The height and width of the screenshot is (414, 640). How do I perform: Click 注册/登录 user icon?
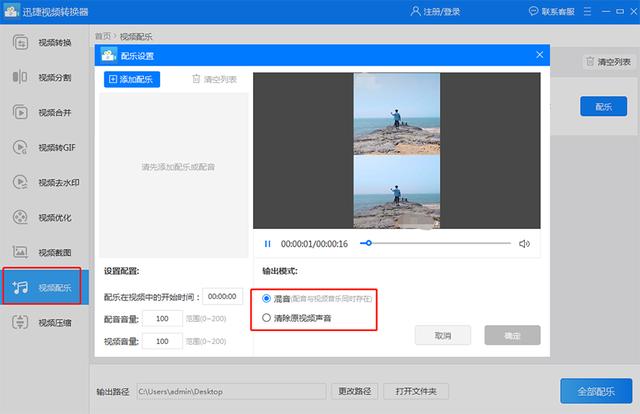pyautogui.click(x=416, y=11)
